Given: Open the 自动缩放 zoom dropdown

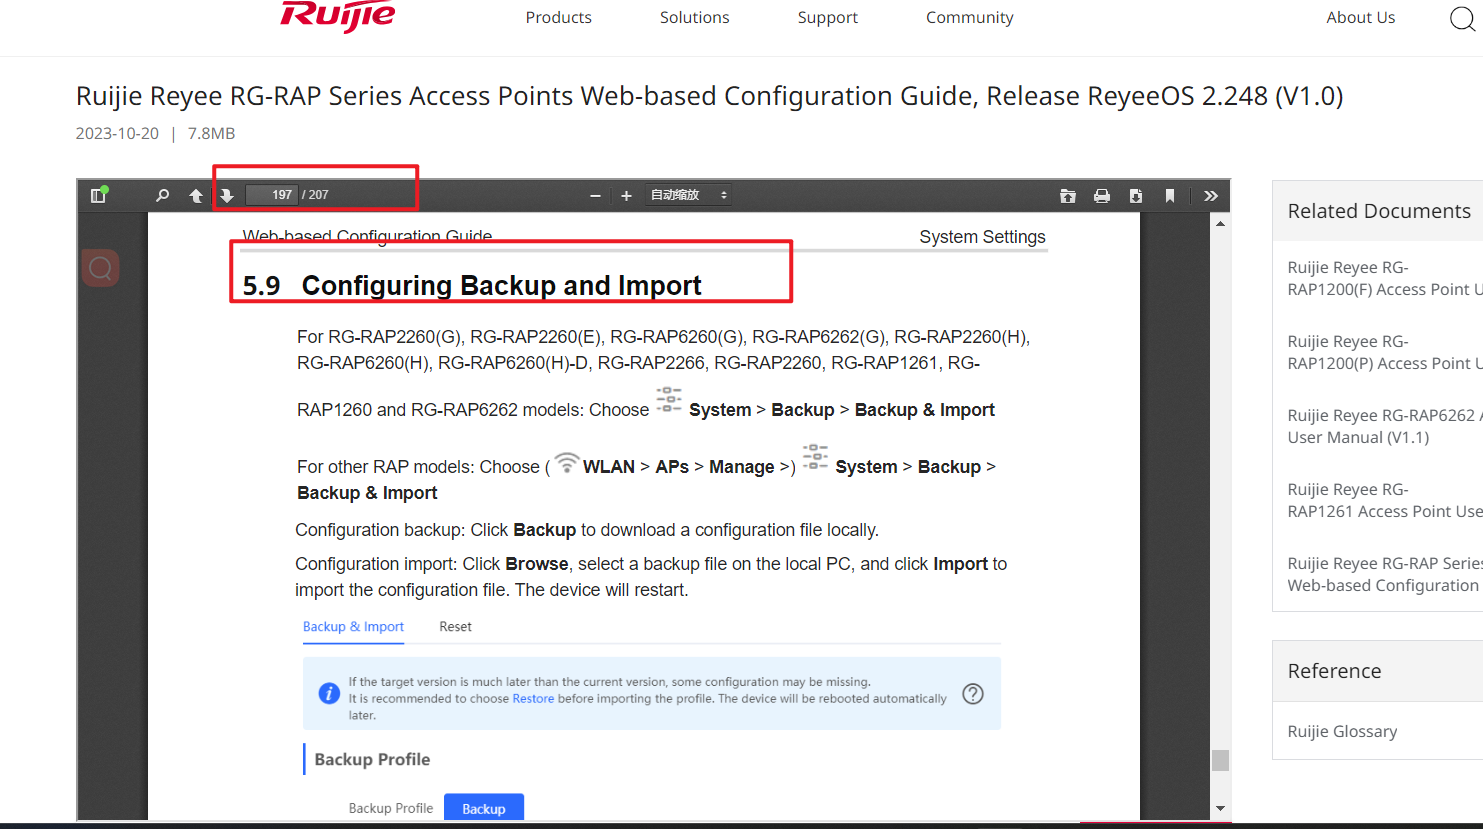Looking at the screenshot, I should tap(689, 195).
